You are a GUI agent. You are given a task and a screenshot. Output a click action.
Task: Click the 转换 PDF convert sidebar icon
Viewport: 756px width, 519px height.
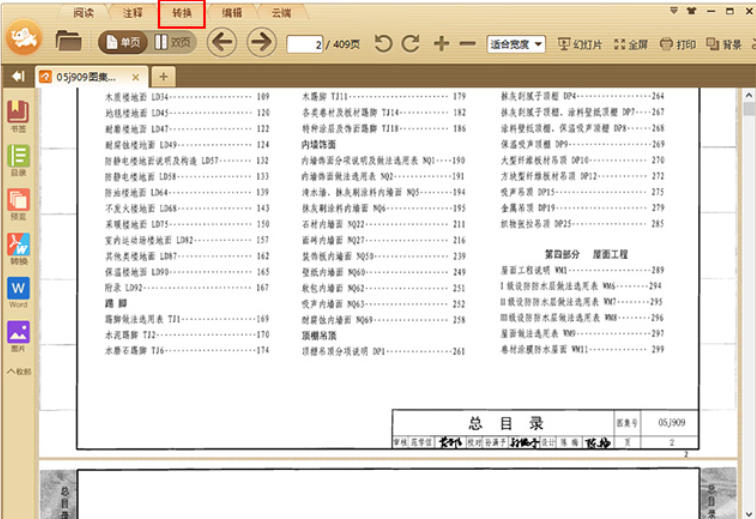(18, 247)
